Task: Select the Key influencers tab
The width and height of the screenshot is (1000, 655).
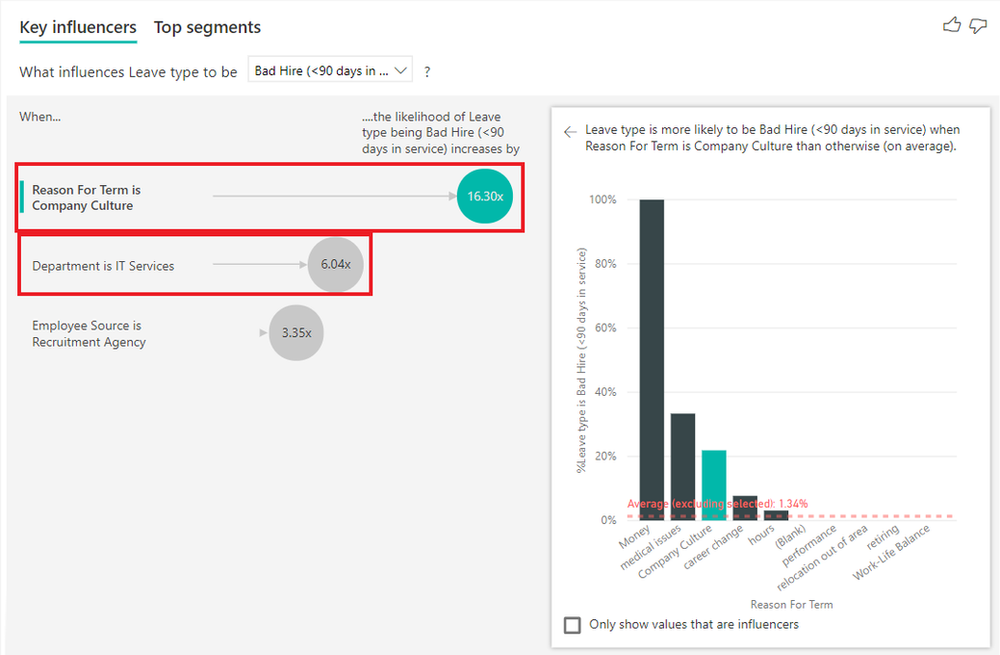Action: (78, 27)
